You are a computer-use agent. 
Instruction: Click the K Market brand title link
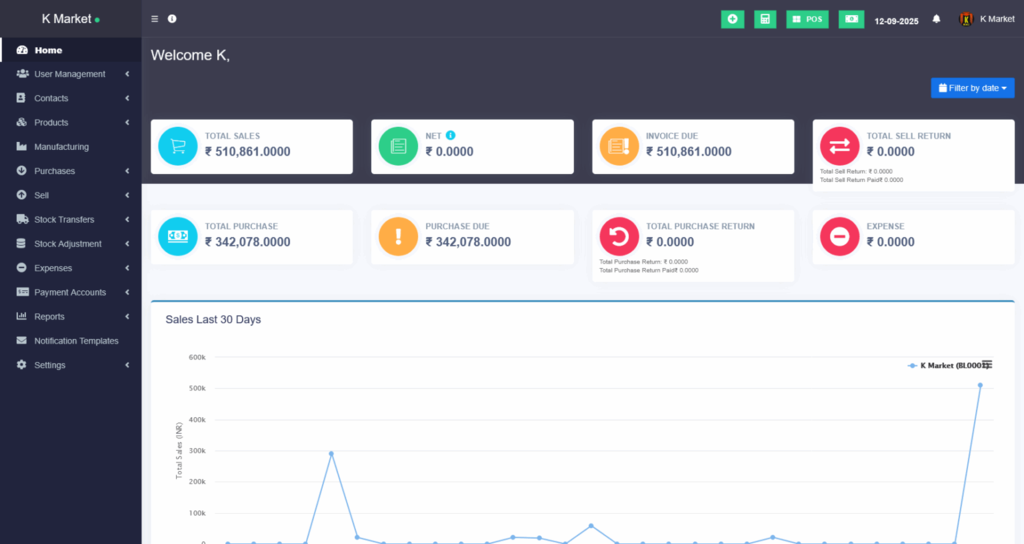tap(66, 19)
